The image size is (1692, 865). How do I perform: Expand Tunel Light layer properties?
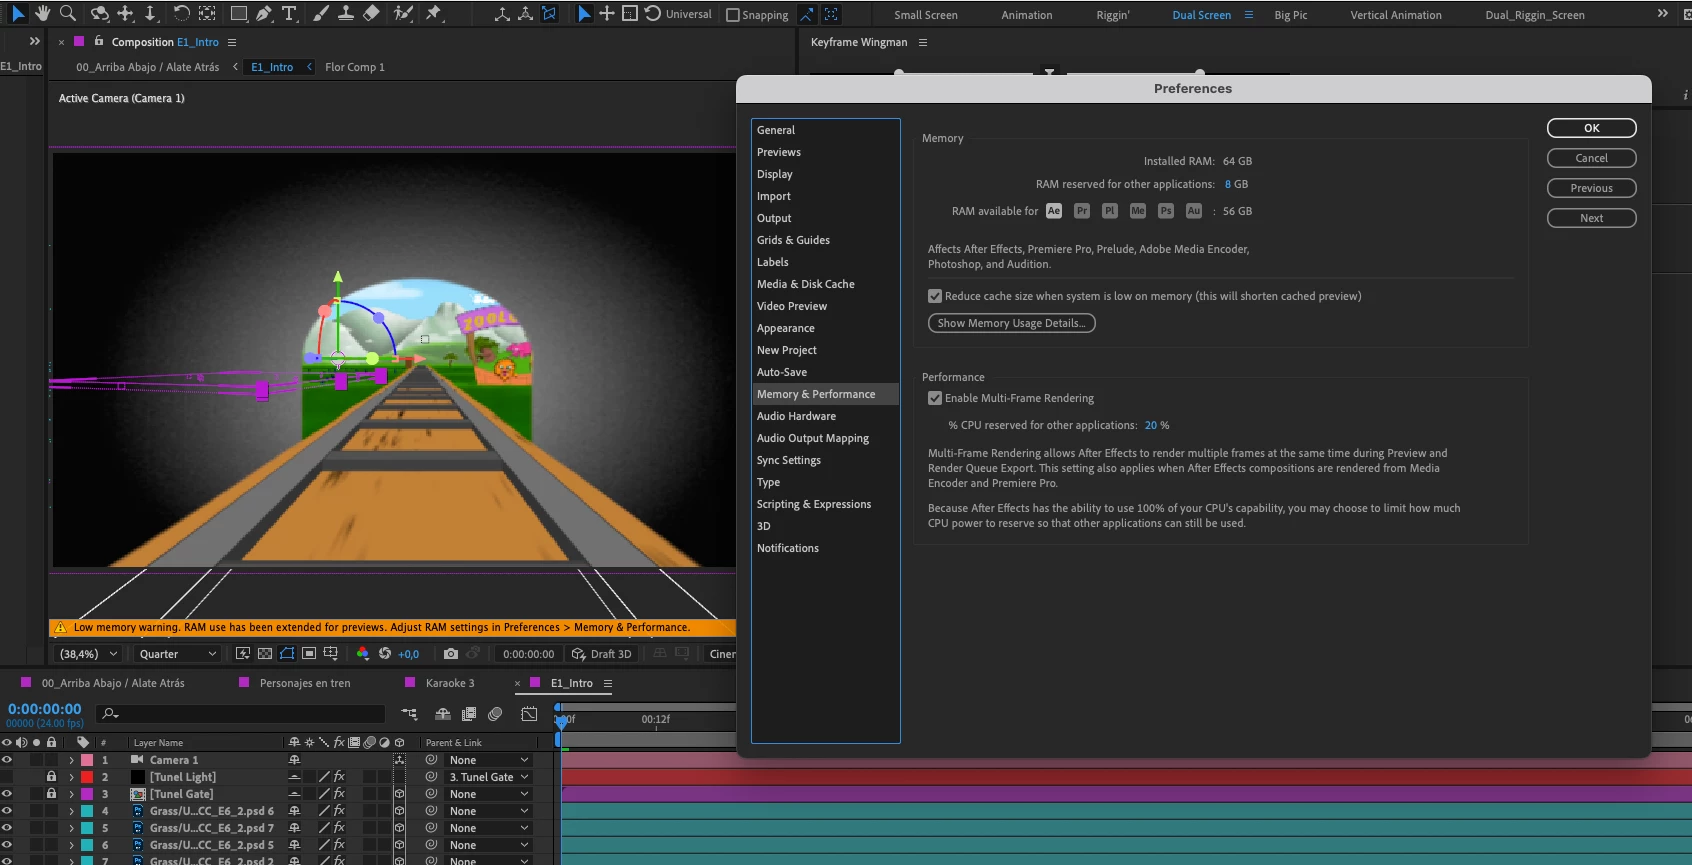point(71,777)
